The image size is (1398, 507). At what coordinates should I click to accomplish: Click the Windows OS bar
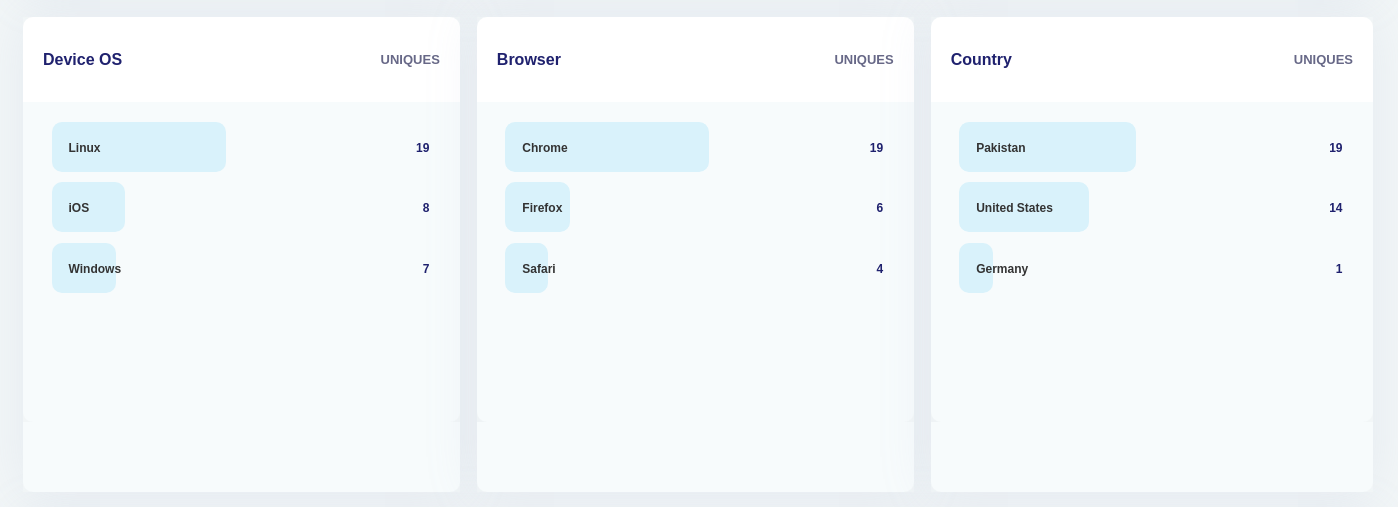pyautogui.click(x=84, y=268)
